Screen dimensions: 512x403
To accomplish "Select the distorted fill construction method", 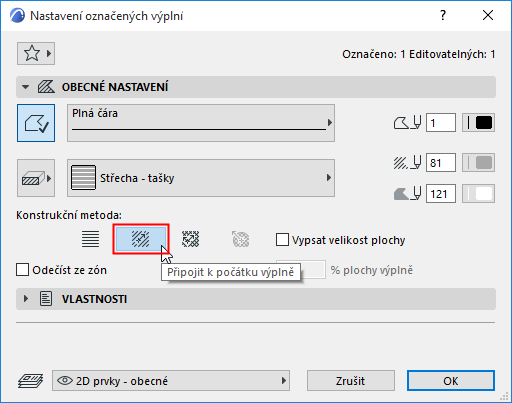I will point(191,239).
